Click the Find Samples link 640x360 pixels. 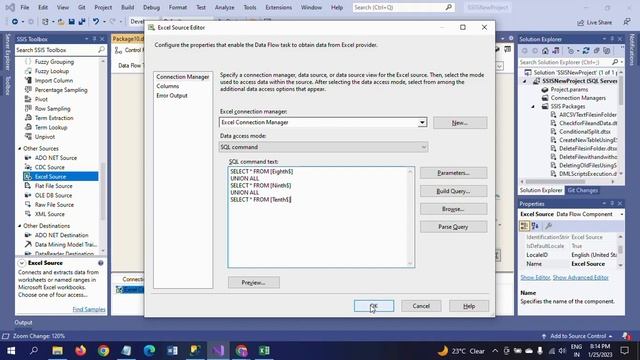[89, 309]
